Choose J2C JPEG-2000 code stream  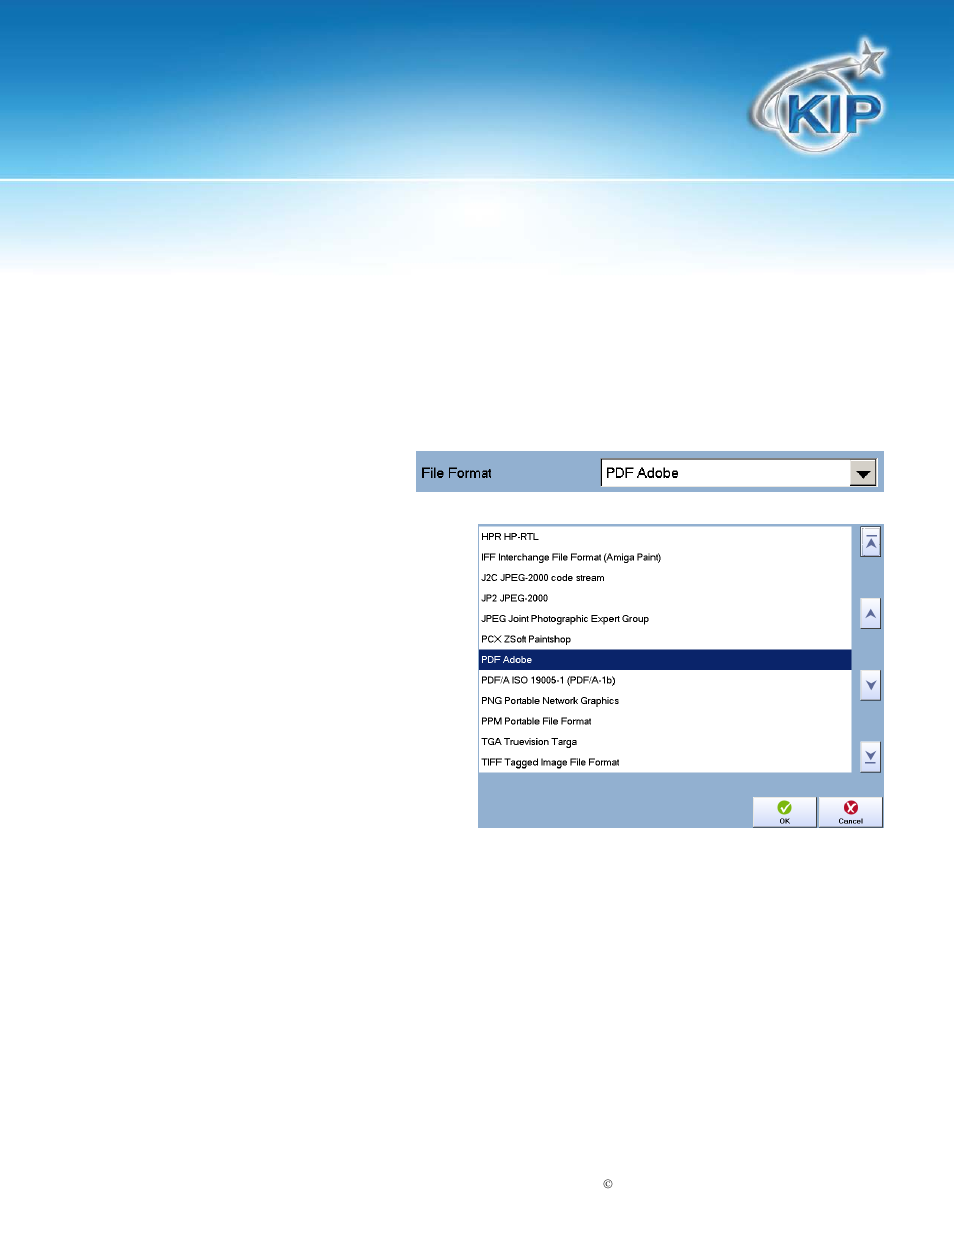point(665,578)
